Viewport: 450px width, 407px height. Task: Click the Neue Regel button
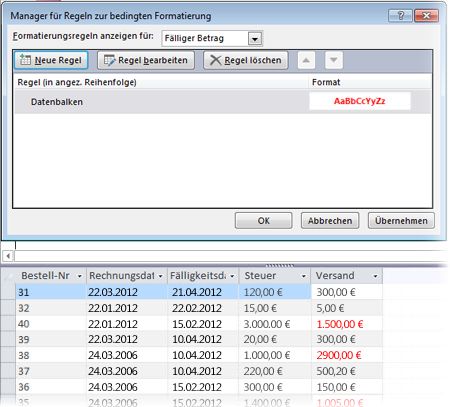[51, 60]
